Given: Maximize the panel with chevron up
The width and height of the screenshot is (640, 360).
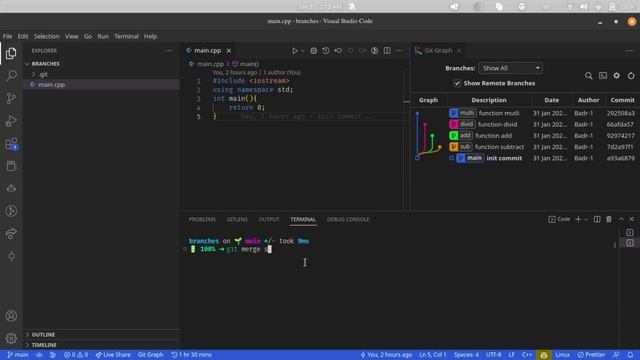Looking at the screenshot, I should (x=621, y=220).
